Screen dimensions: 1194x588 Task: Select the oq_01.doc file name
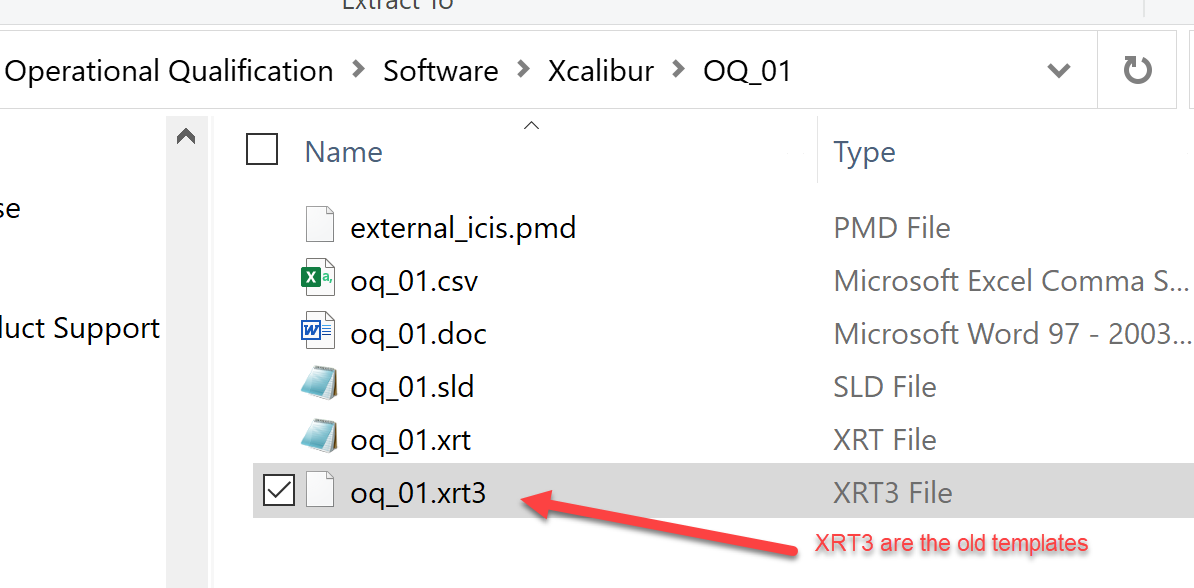point(419,334)
